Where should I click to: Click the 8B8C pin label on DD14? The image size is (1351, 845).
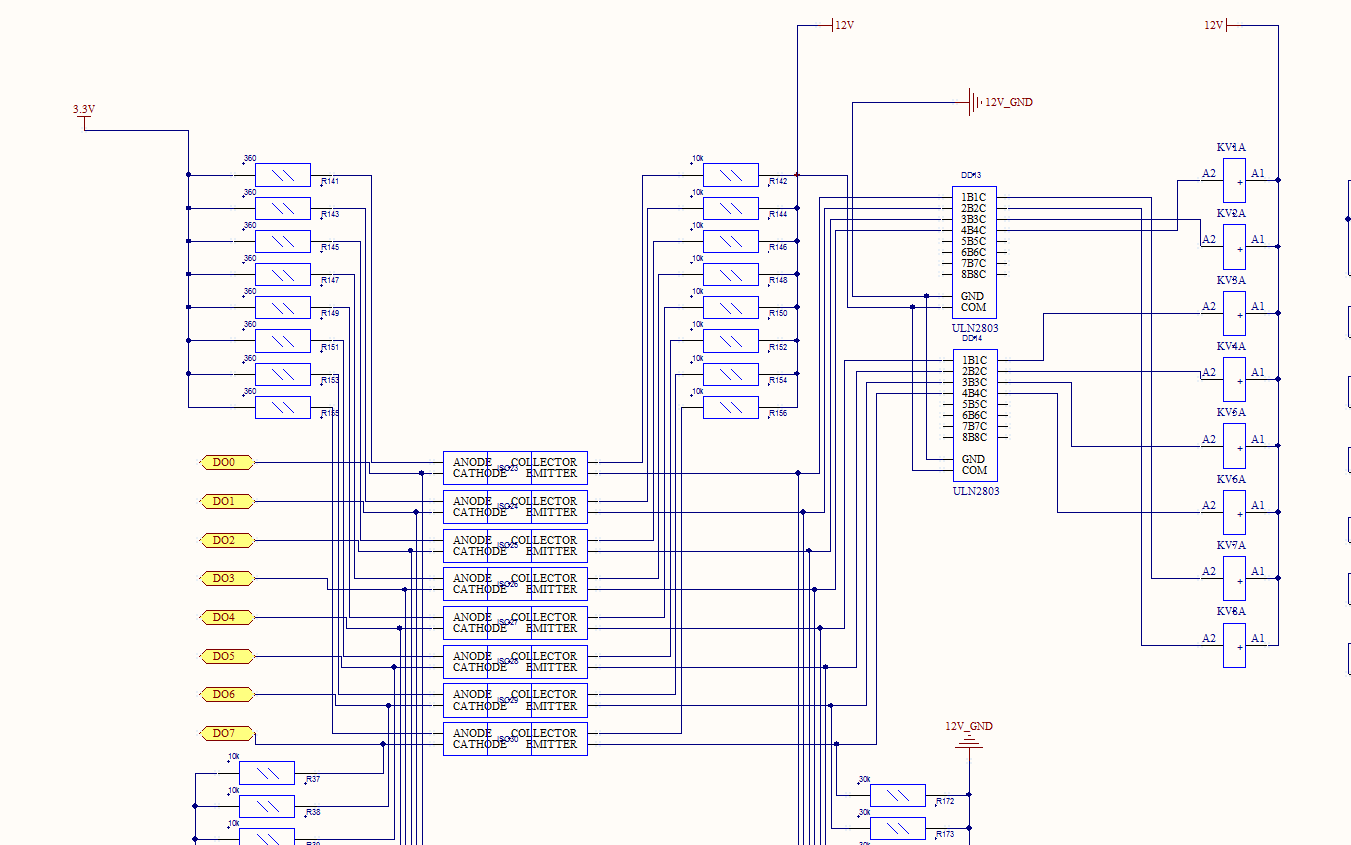(974, 437)
